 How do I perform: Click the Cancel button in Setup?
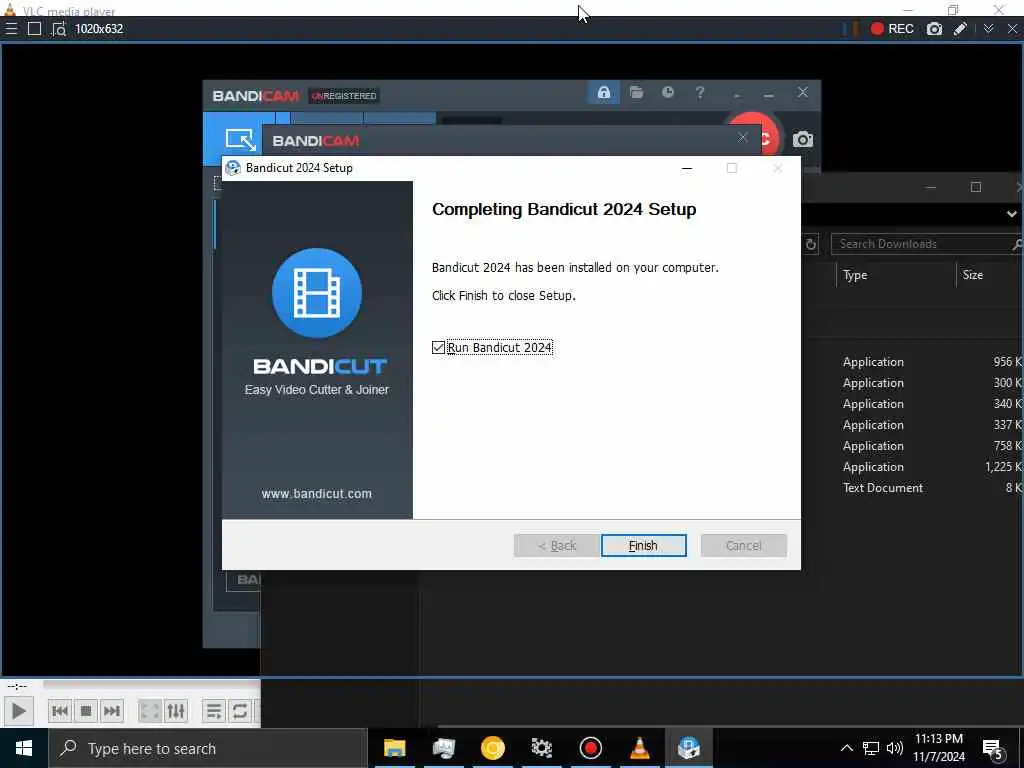(743, 545)
